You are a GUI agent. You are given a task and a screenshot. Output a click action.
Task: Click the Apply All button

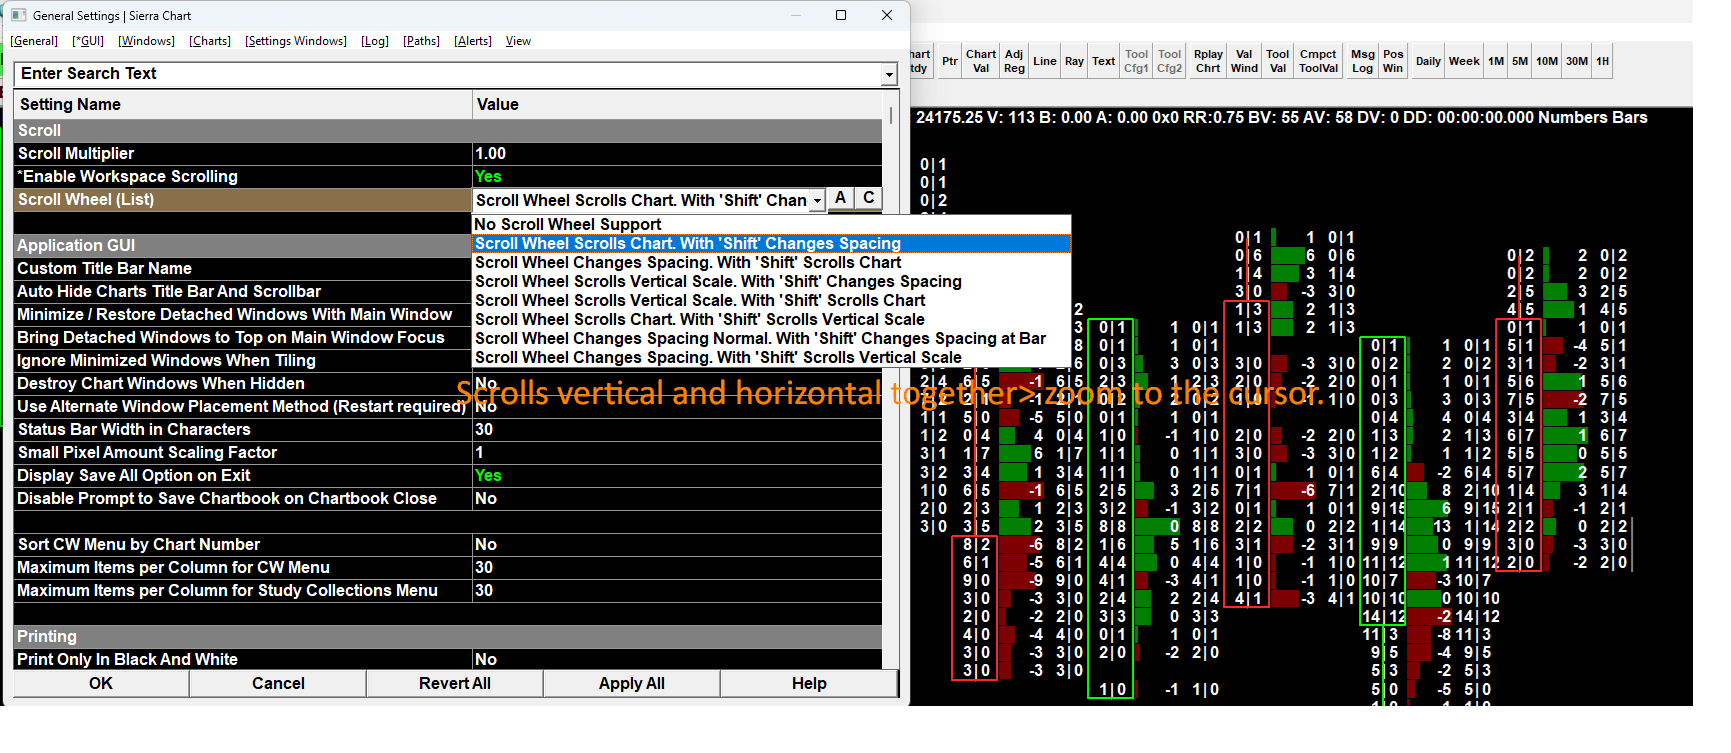pos(632,683)
